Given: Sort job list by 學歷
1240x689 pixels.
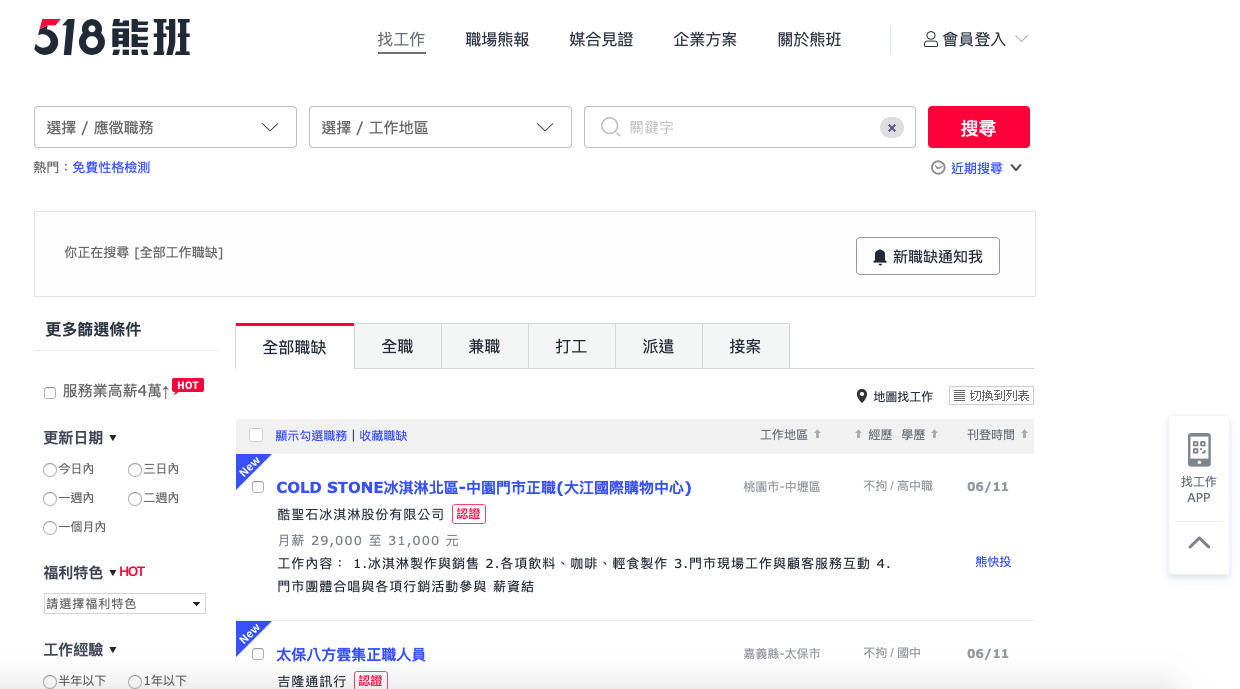Looking at the screenshot, I should pos(920,435).
